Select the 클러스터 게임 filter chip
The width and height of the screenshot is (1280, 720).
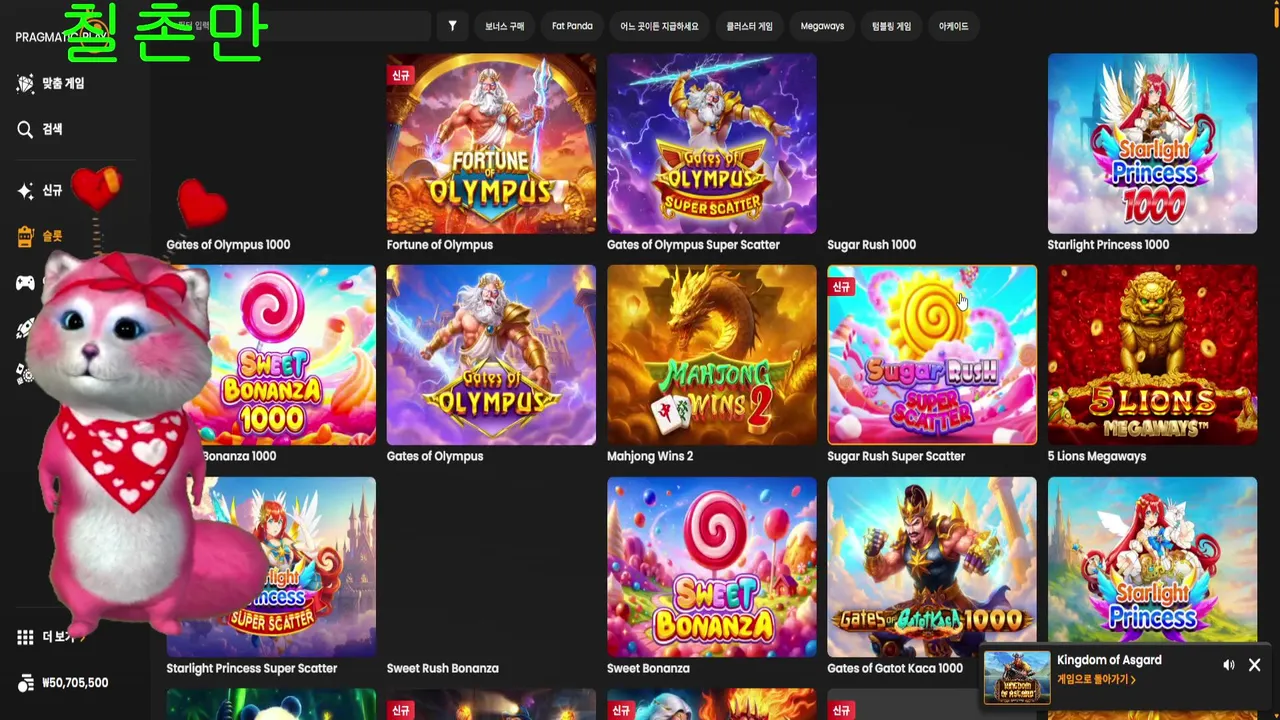pyautogui.click(x=749, y=26)
